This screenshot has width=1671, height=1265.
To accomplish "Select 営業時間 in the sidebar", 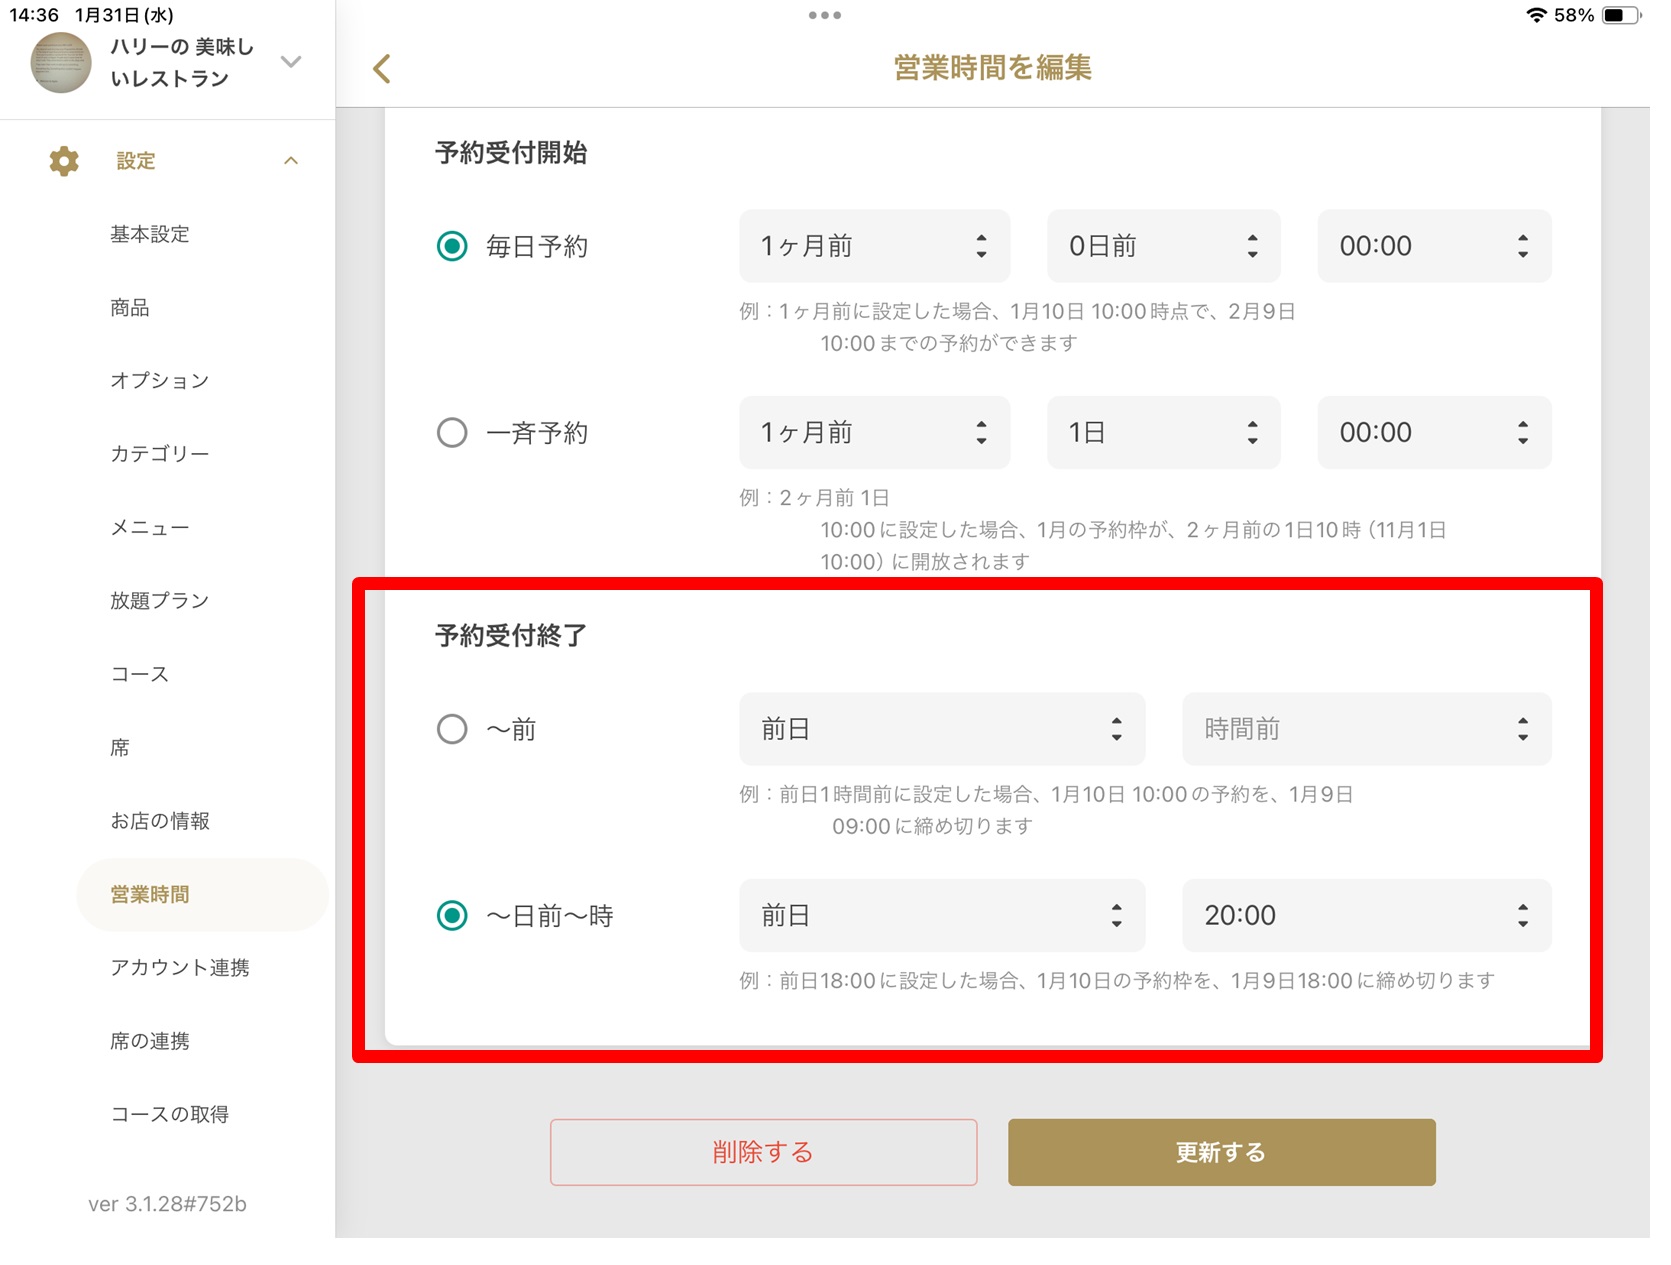I will coord(150,895).
